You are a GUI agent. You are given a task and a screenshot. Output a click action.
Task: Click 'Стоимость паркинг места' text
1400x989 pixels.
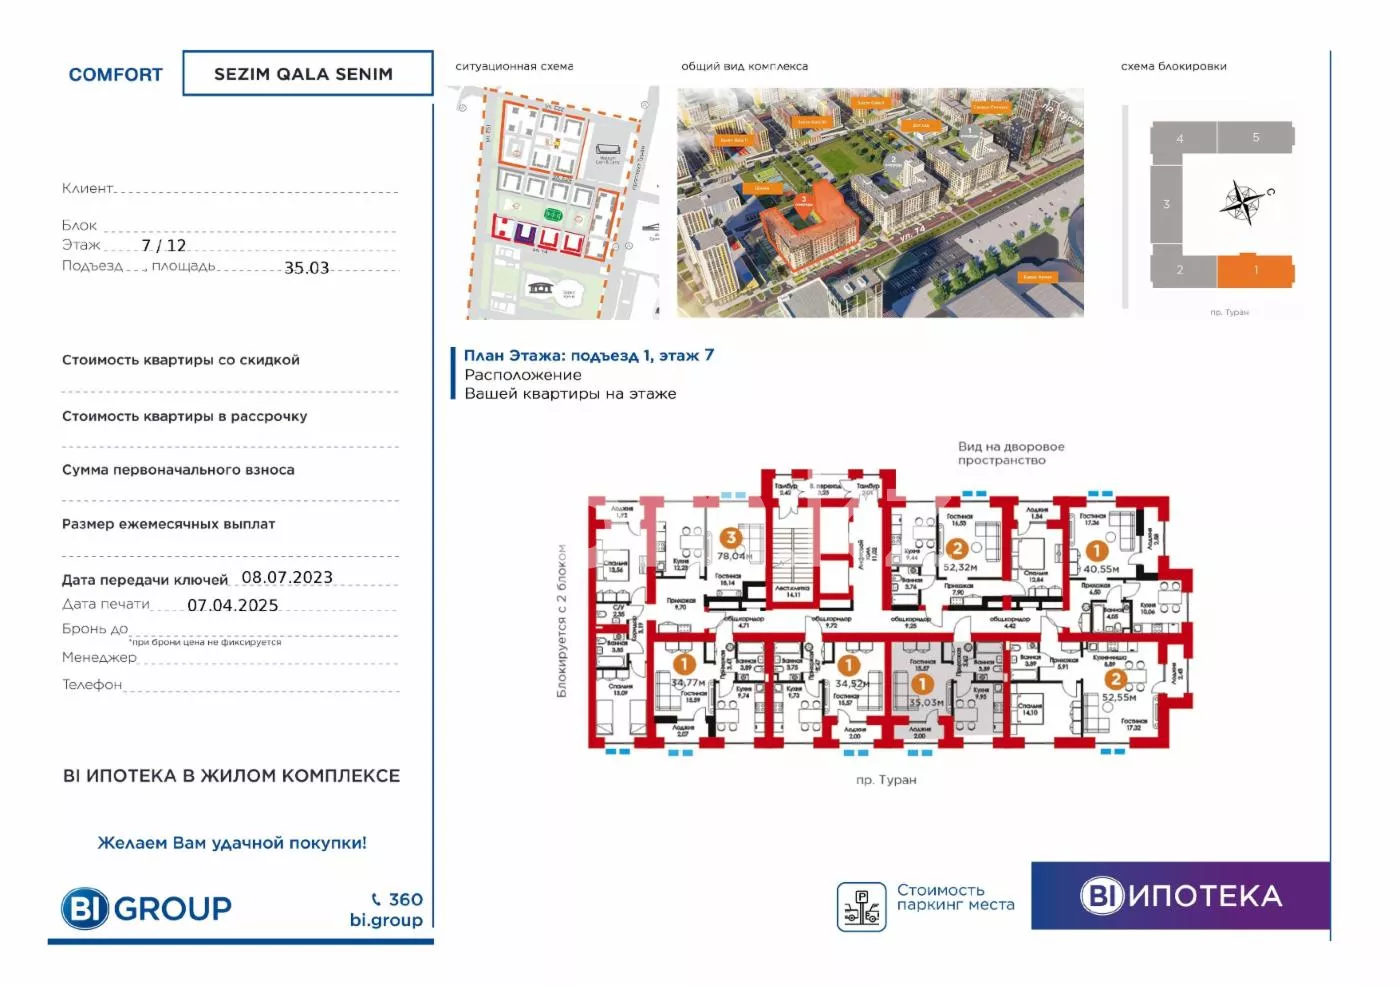click(x=955, y=897)
